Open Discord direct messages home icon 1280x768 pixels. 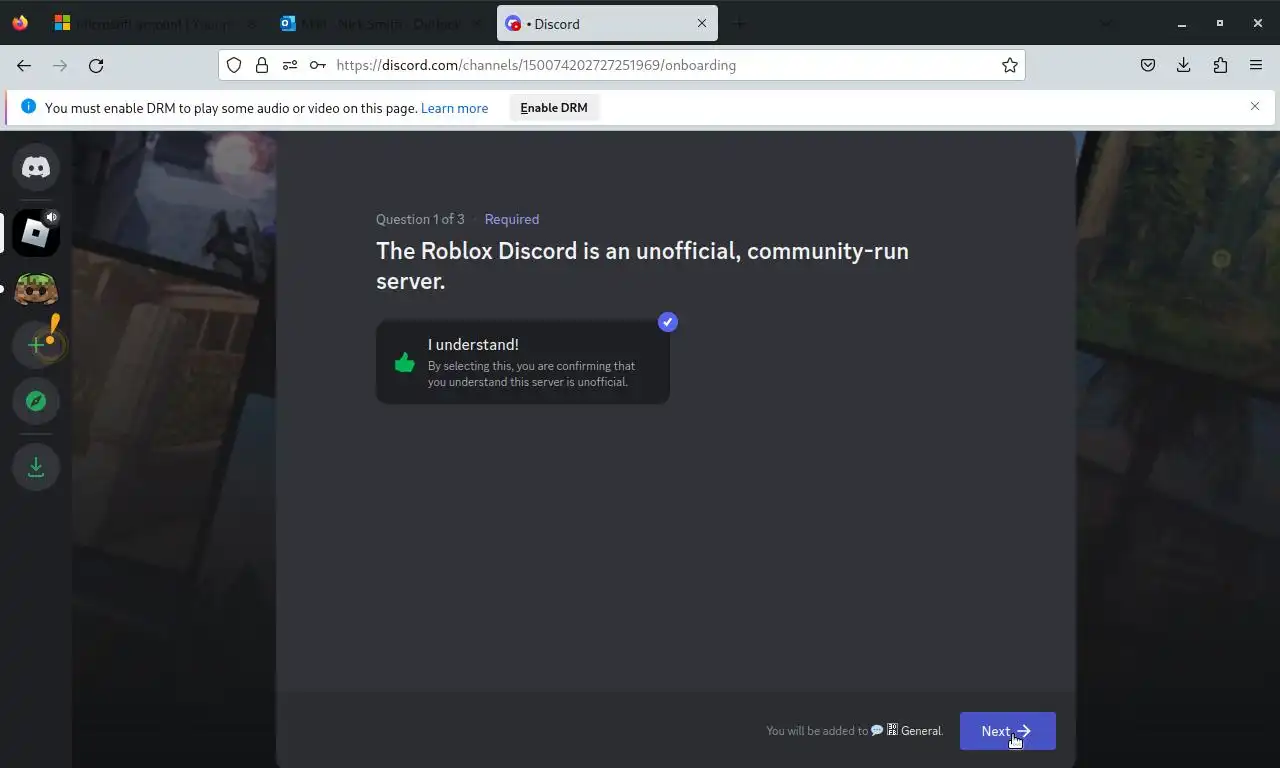tap(36, 168)
